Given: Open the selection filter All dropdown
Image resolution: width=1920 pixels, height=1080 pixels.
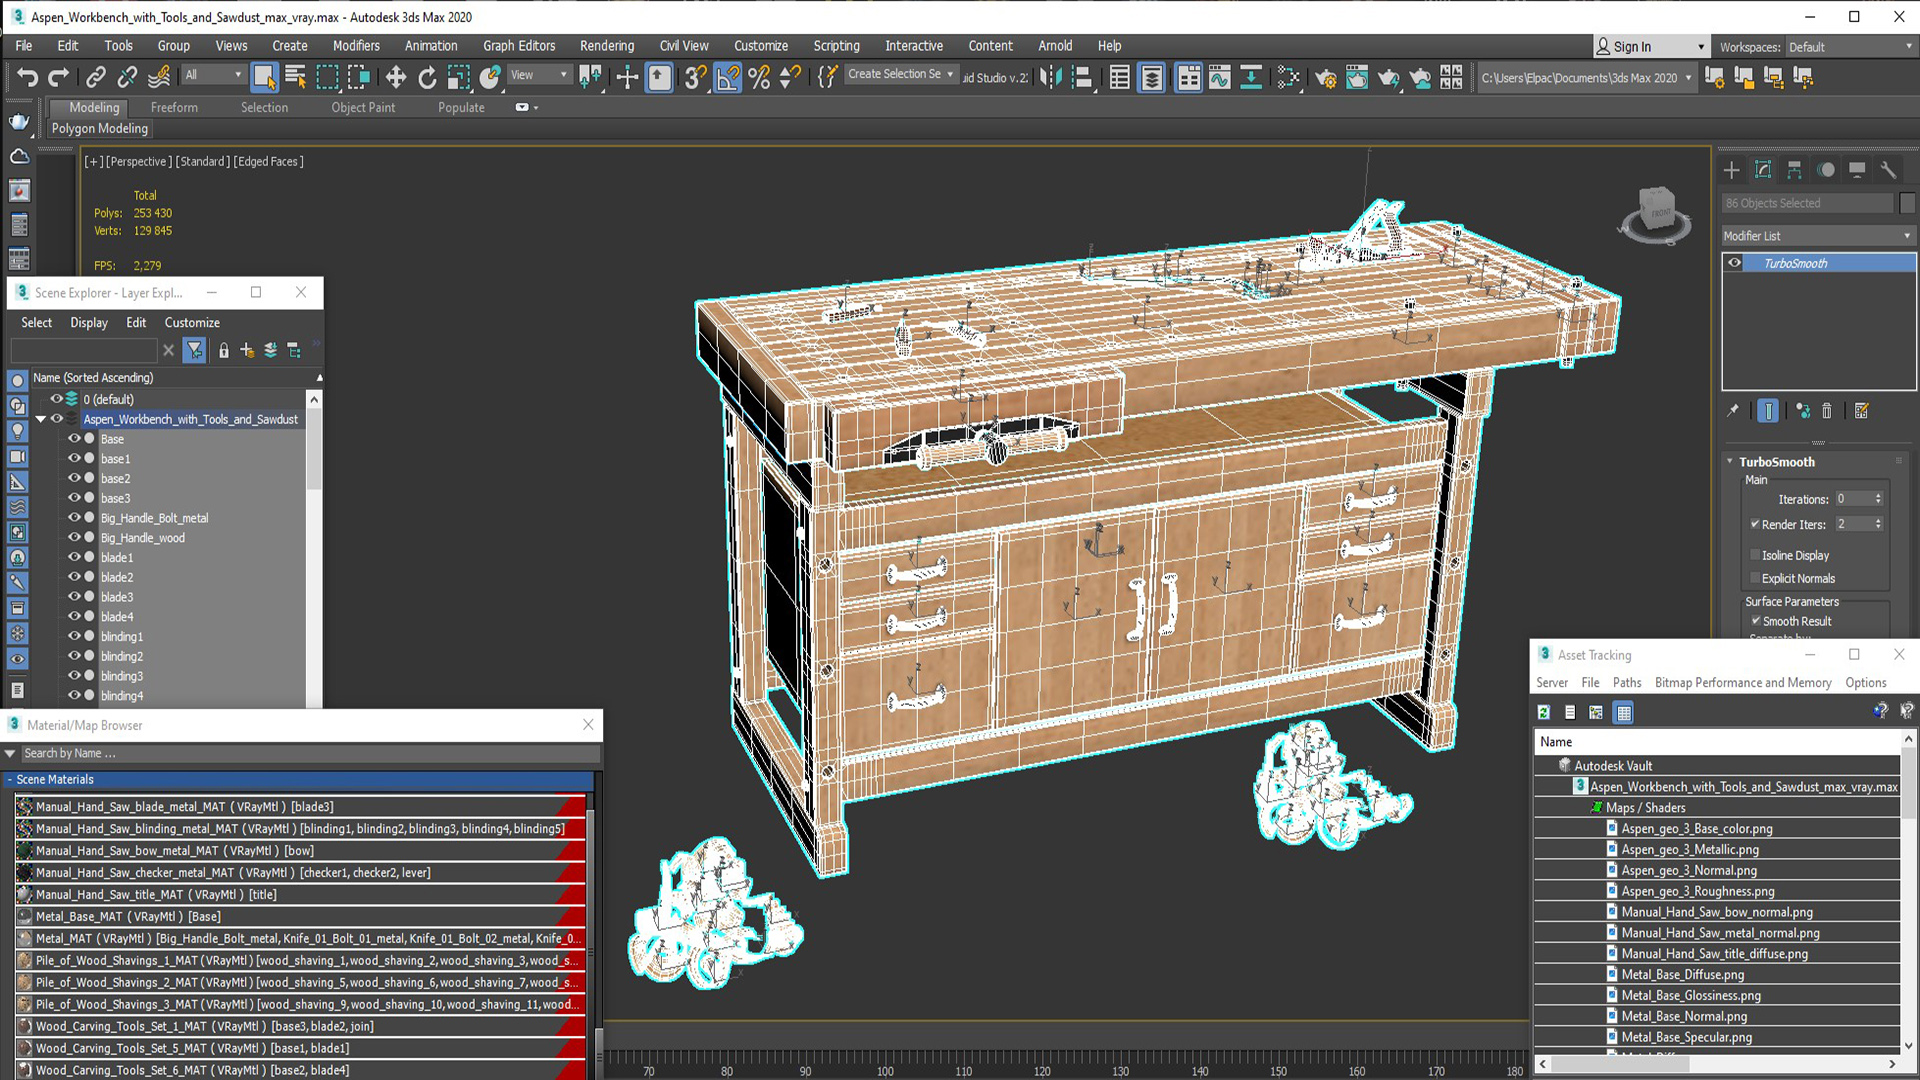Looking at the screenshot, I should 213,75.
